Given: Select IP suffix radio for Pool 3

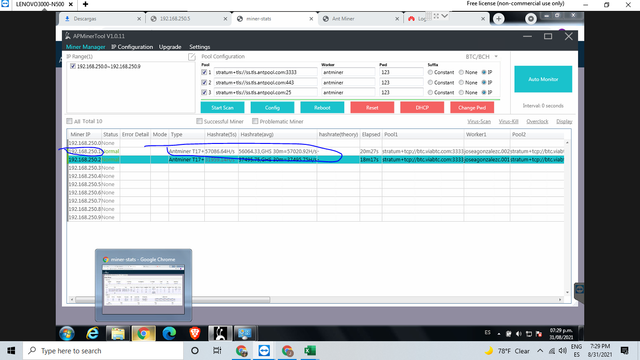Looking at the screenshot, I should pyautogui.click(x=484, y=93).
